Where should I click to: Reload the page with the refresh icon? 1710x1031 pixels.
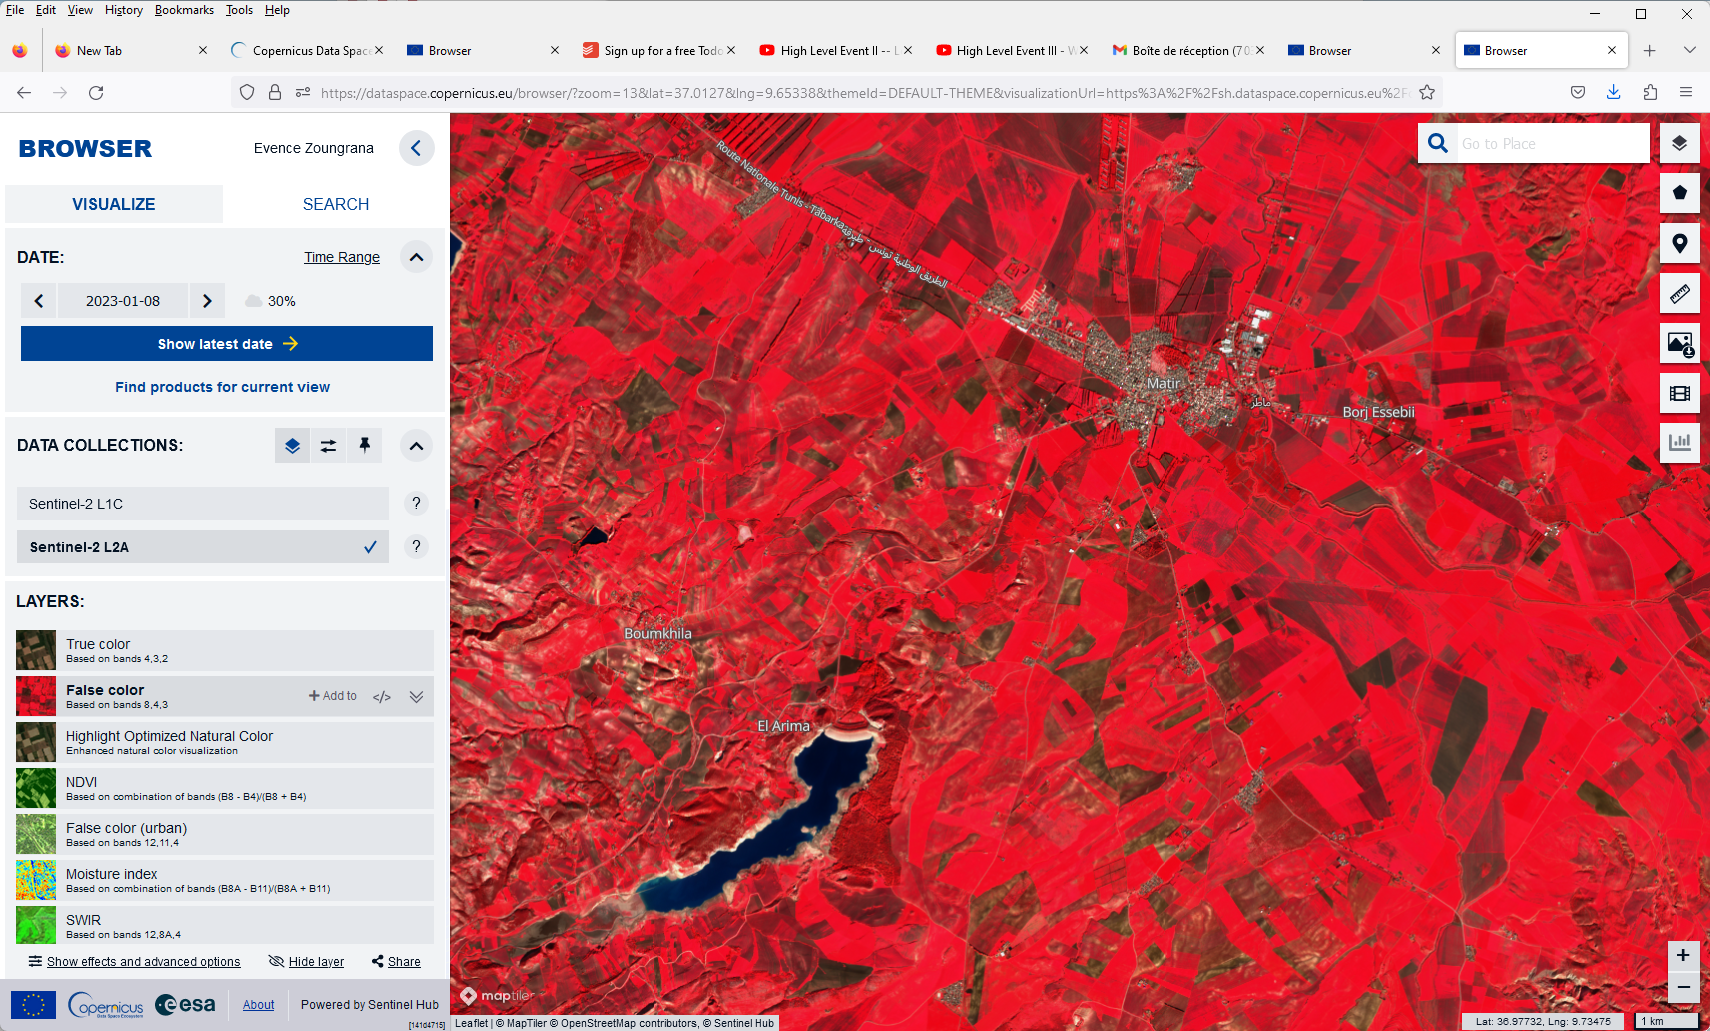click(x=96, y=93)
